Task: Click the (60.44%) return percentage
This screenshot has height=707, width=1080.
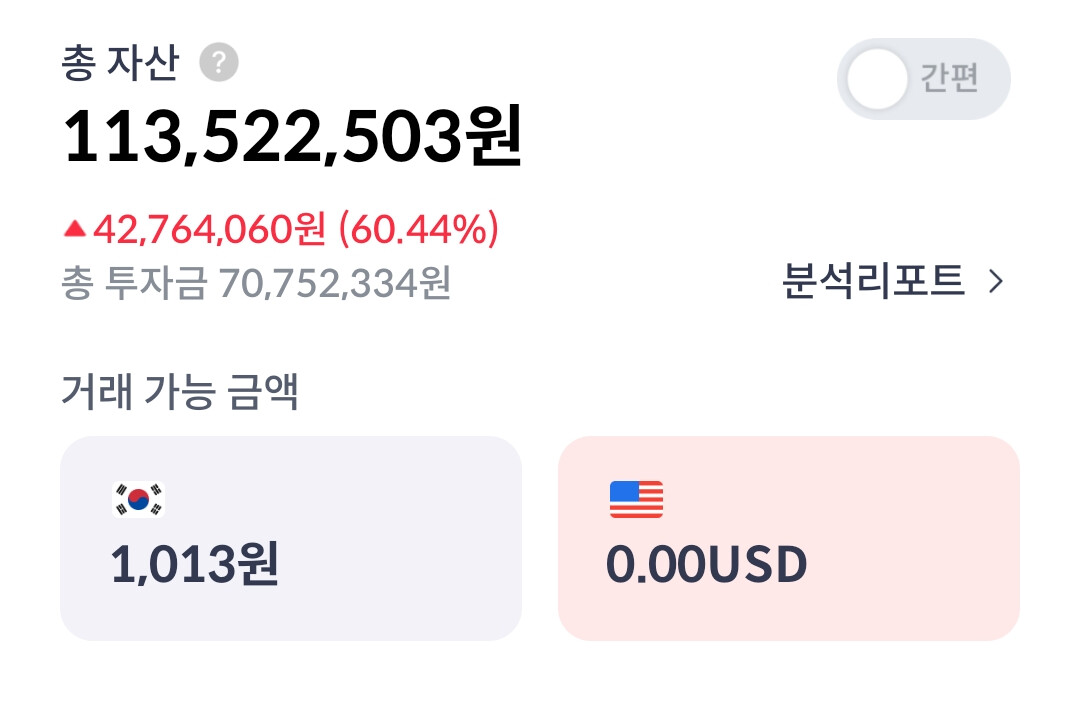Action: [x=419, y=229]
